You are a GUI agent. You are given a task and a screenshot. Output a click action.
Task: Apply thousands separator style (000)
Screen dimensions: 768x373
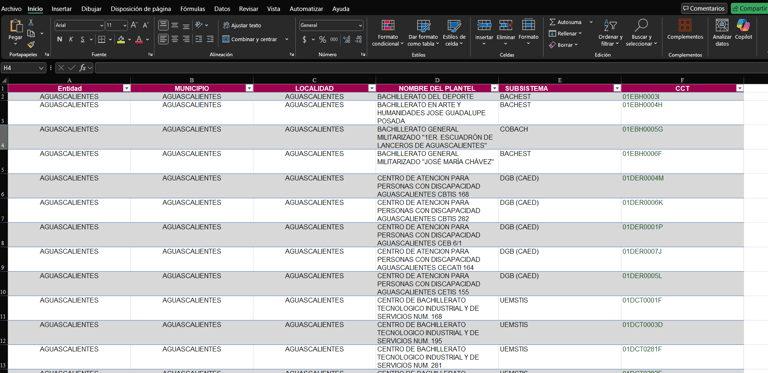[334, 39]
